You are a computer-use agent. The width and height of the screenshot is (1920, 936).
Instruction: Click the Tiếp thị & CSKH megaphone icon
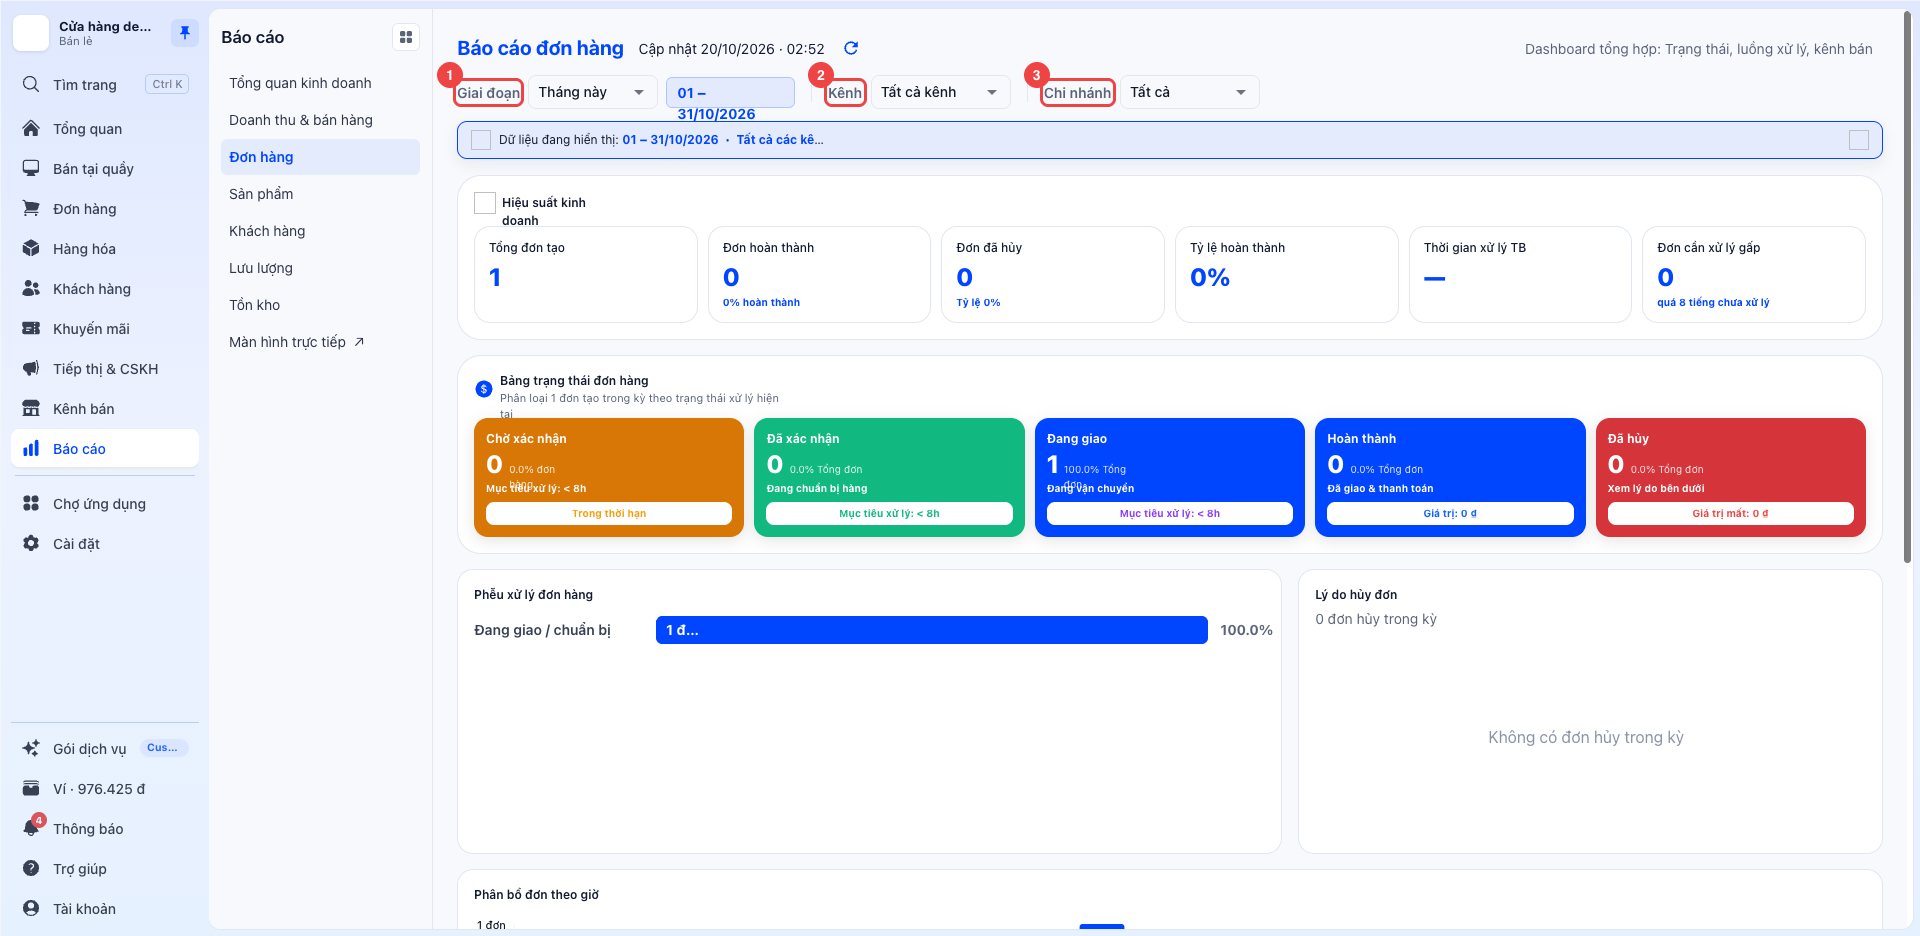coord(31,369)
